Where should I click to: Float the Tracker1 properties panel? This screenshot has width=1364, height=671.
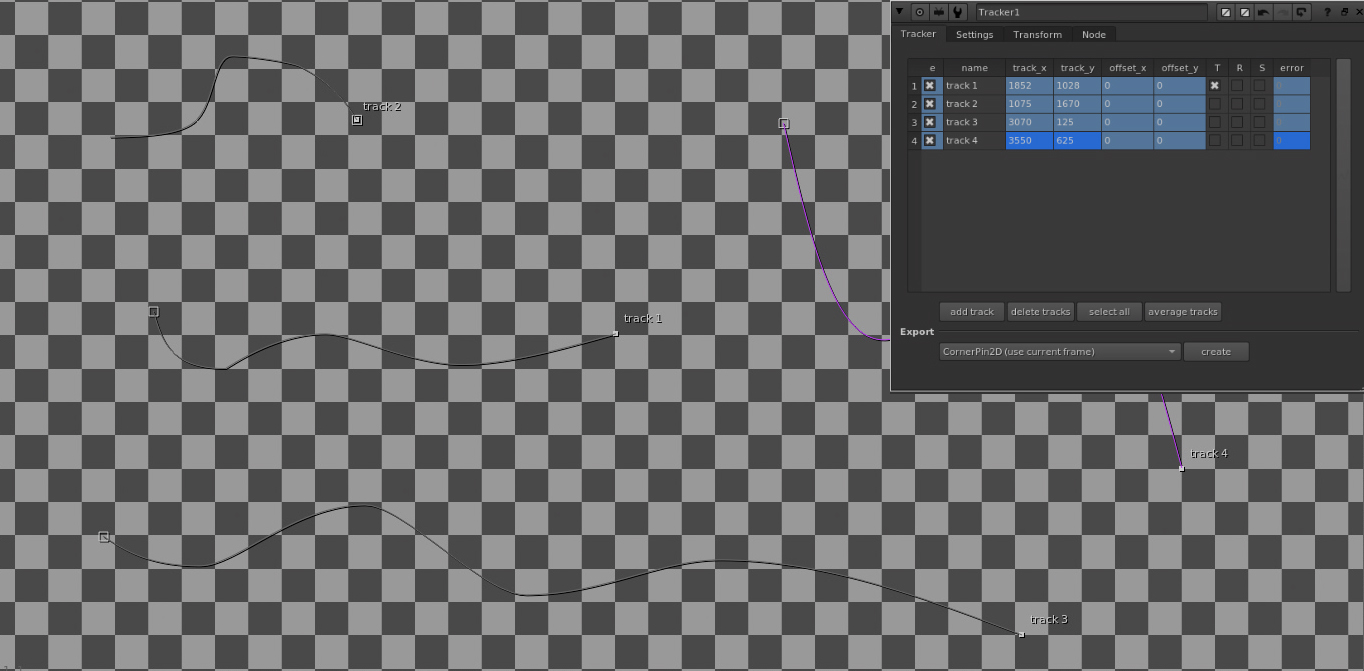[1344, 12]
